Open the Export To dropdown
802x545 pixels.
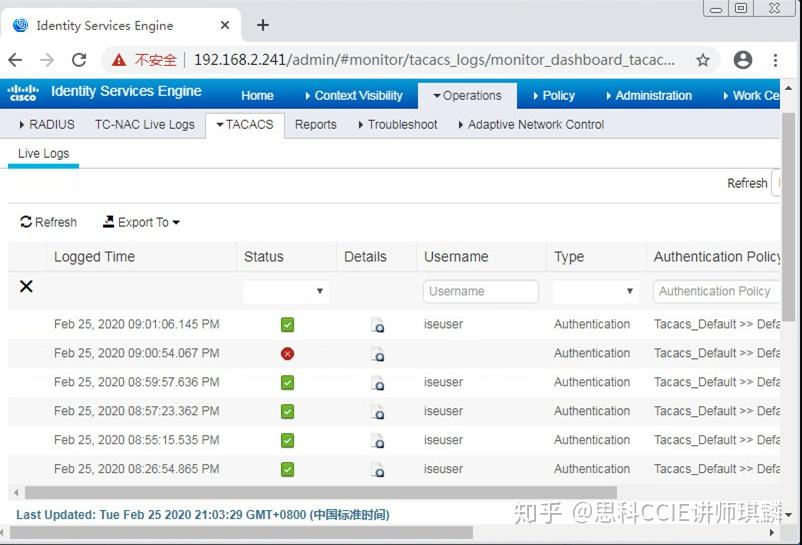click(x=142, y=222)
